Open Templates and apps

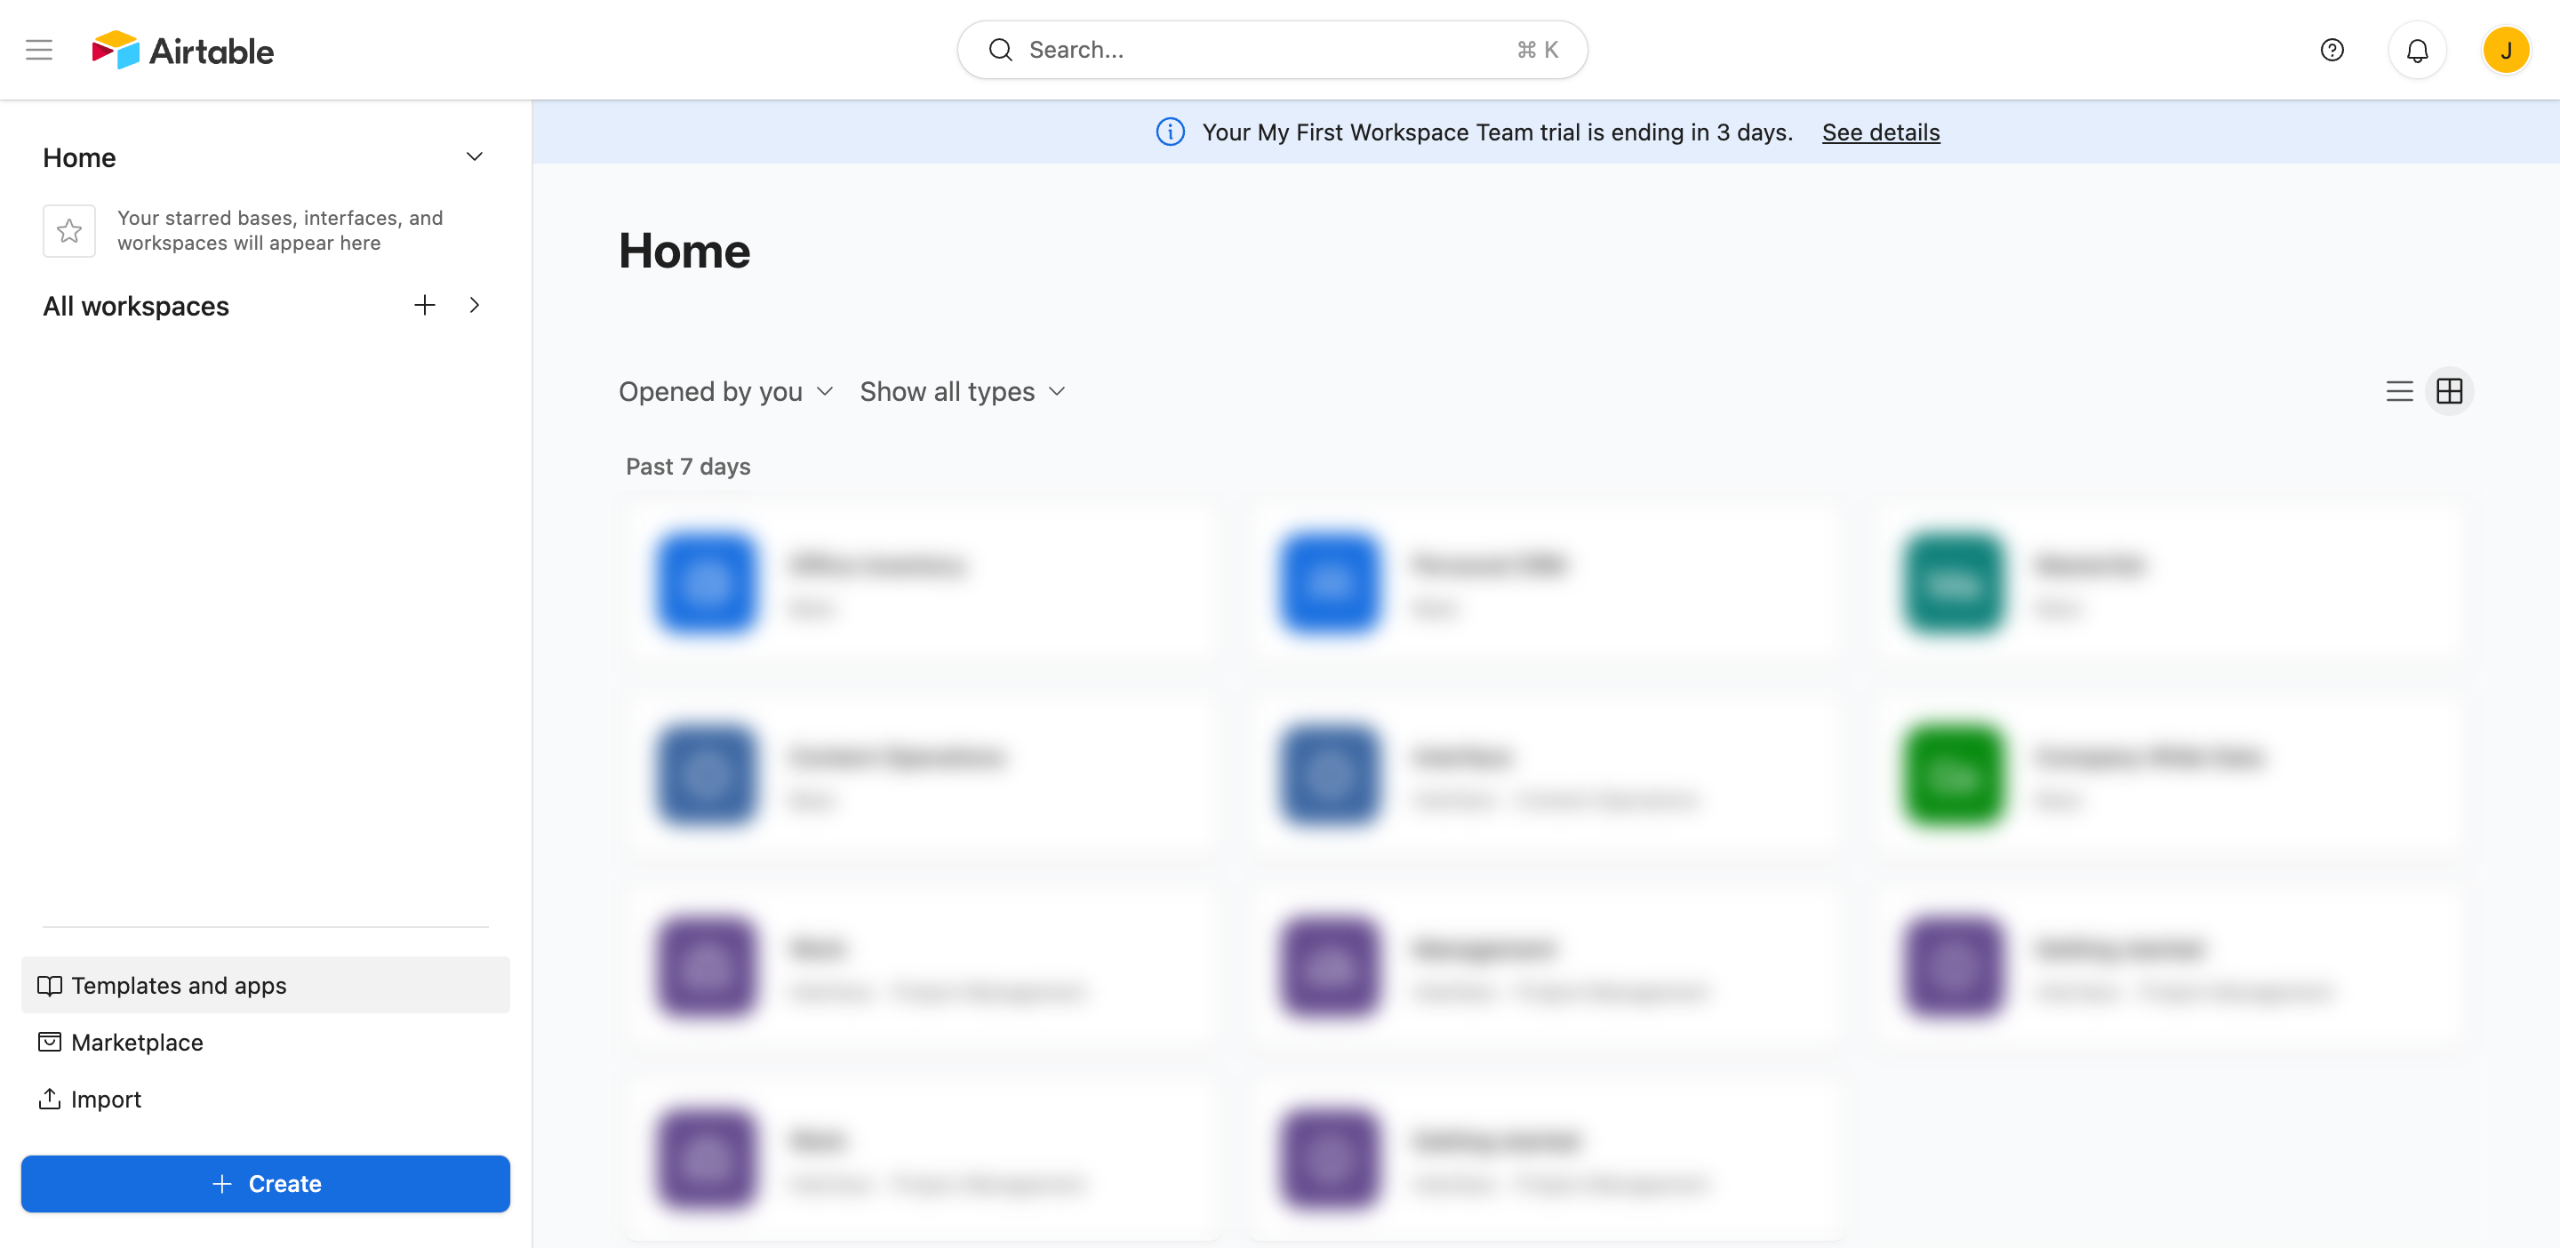265,985
